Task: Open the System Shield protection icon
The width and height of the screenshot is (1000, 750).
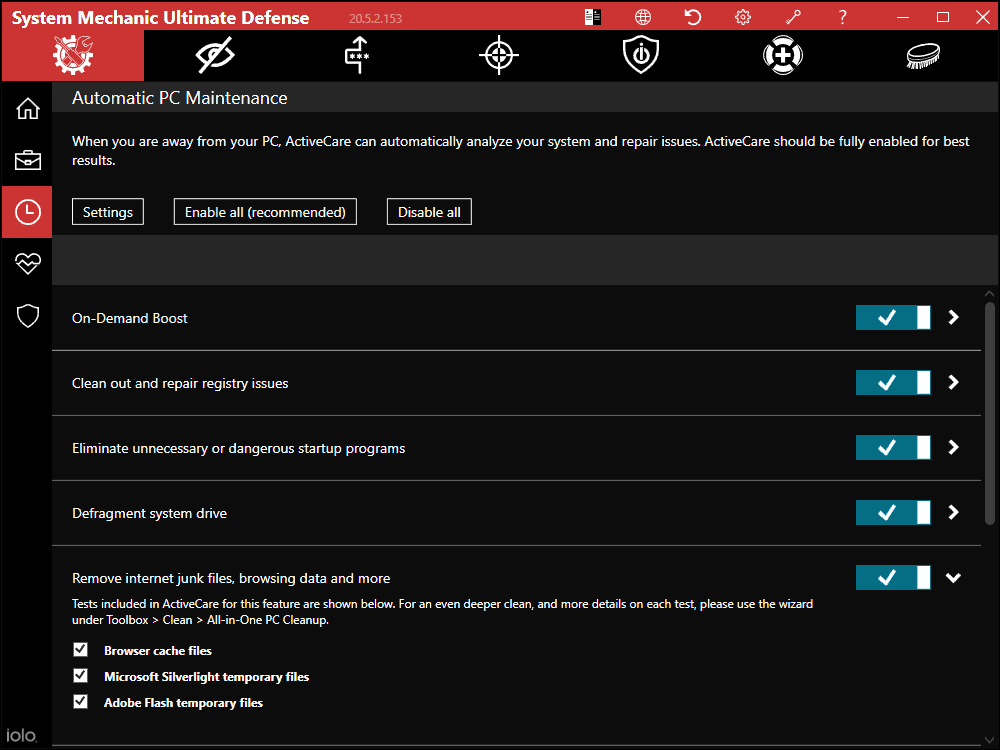Action: 640,55
